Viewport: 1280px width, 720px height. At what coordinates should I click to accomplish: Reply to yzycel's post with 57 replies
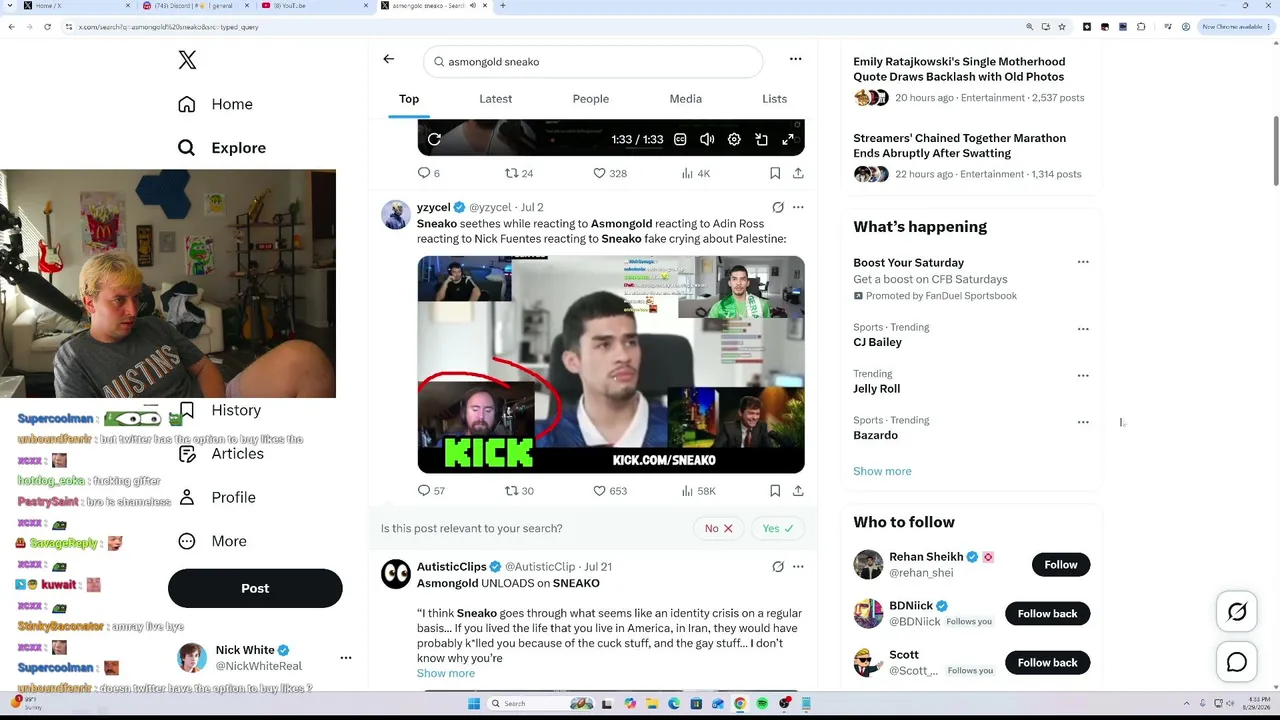pyautogui.click(x=431, y=491)
